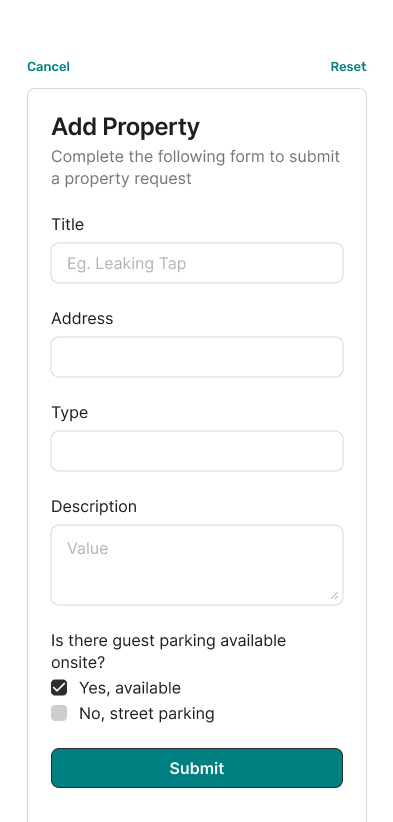393x822 pixels.
Task: Toggle via the 'Yes, available' label text
Action: tap(130, 688)
